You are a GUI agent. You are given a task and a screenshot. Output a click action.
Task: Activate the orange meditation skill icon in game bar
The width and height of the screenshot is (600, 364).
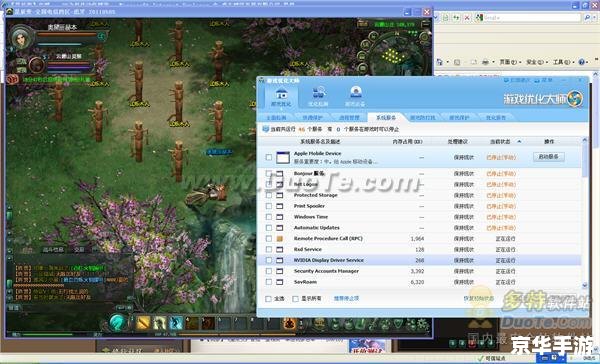tap(290, 323)
